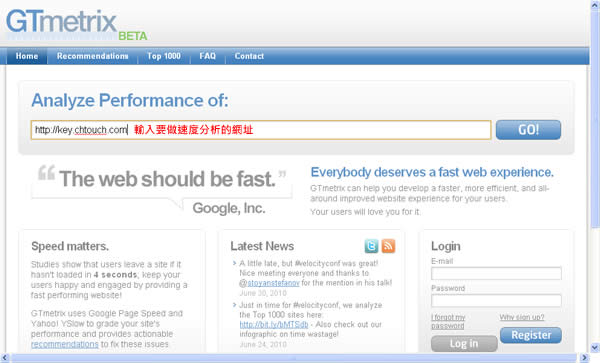This screenshot has height=363, width=600.
Task: Focus the URL input field
Action: 261,130
